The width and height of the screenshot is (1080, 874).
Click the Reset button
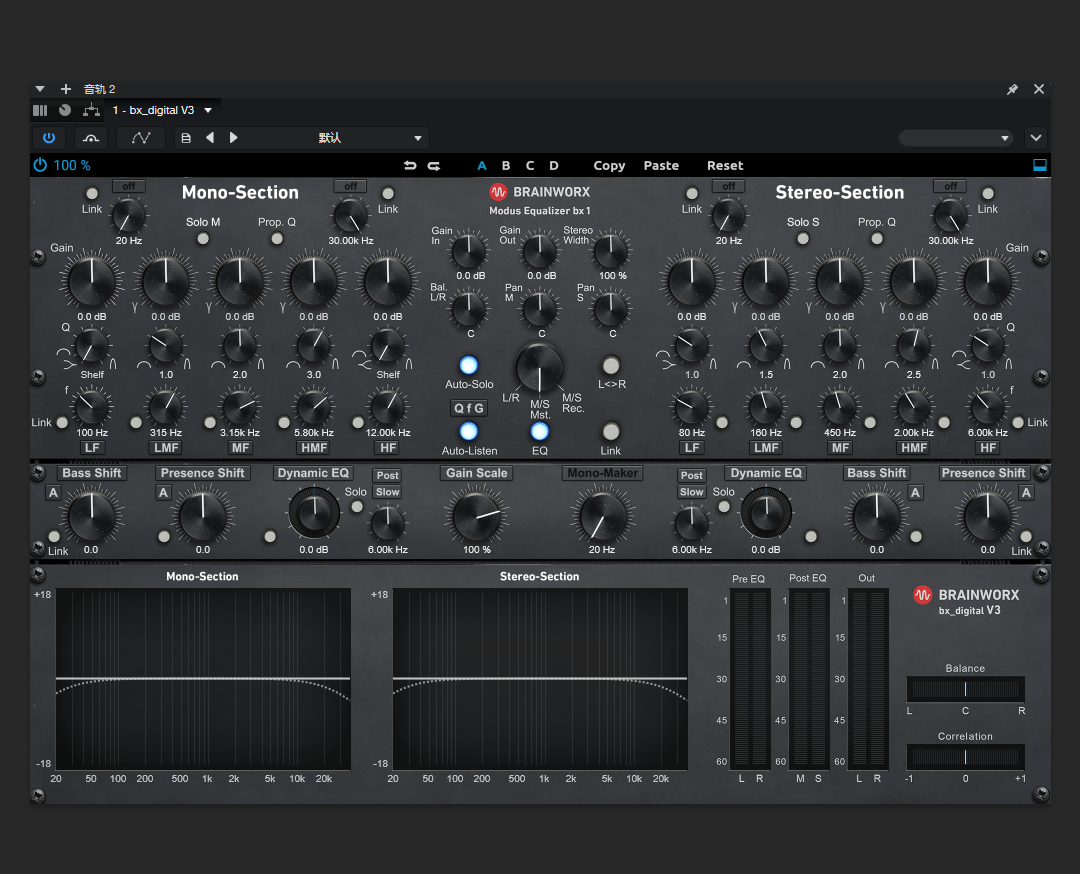[x=725, y=165]
